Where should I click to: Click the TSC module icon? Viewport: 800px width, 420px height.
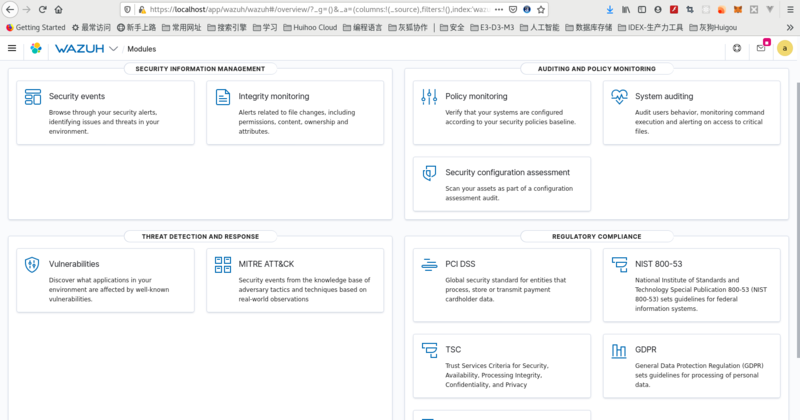(x=429, y=350)
